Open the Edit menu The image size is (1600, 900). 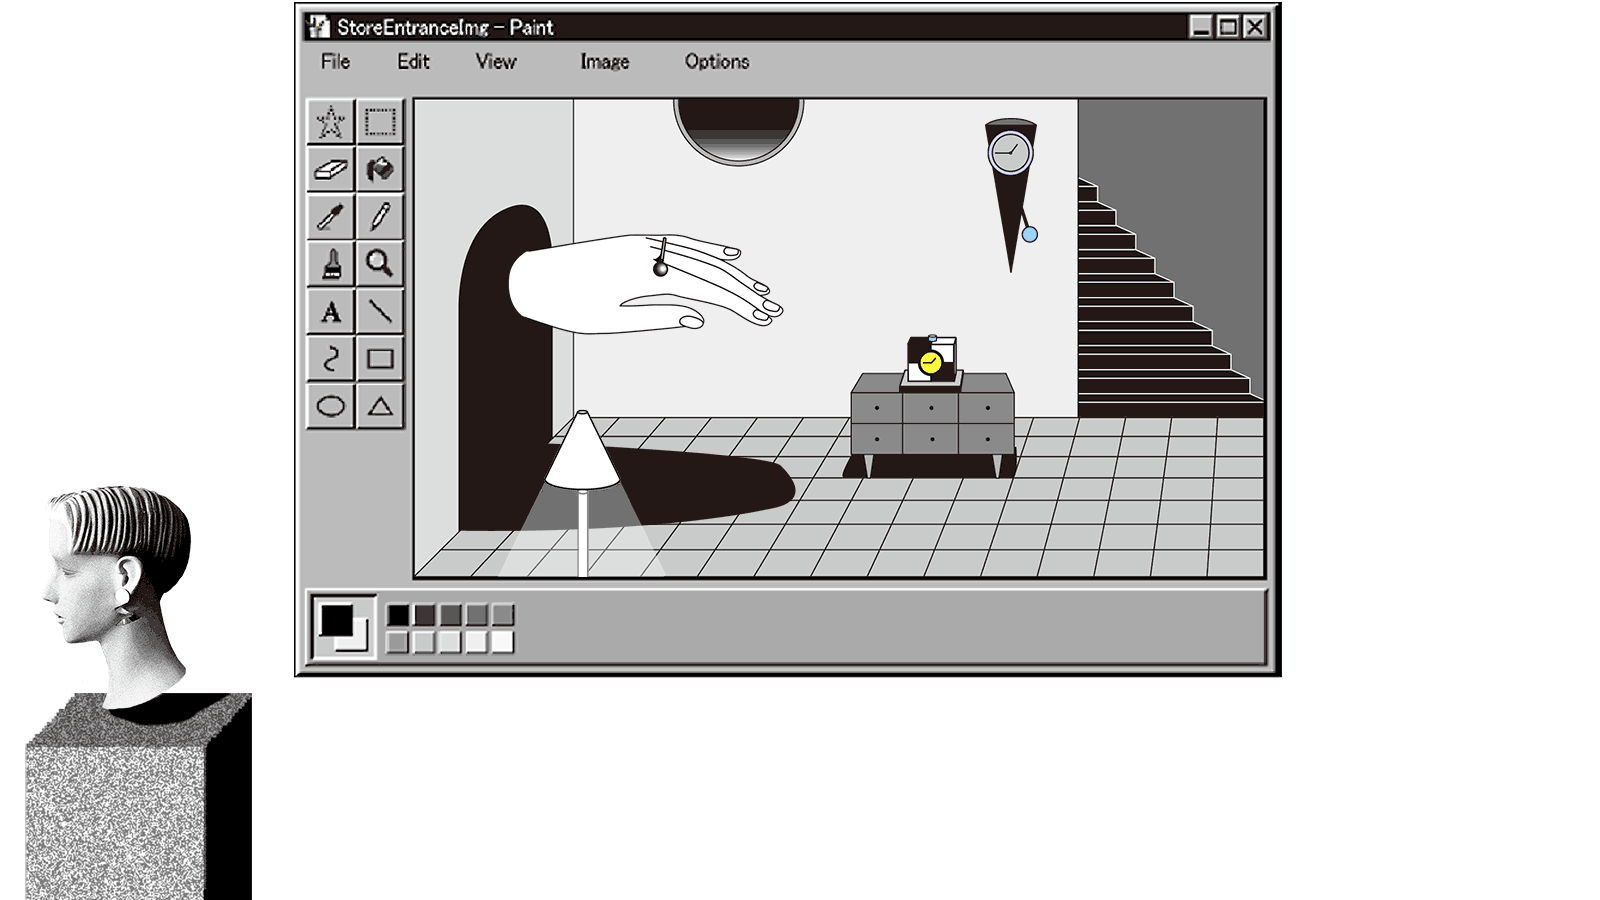(413, 62)
